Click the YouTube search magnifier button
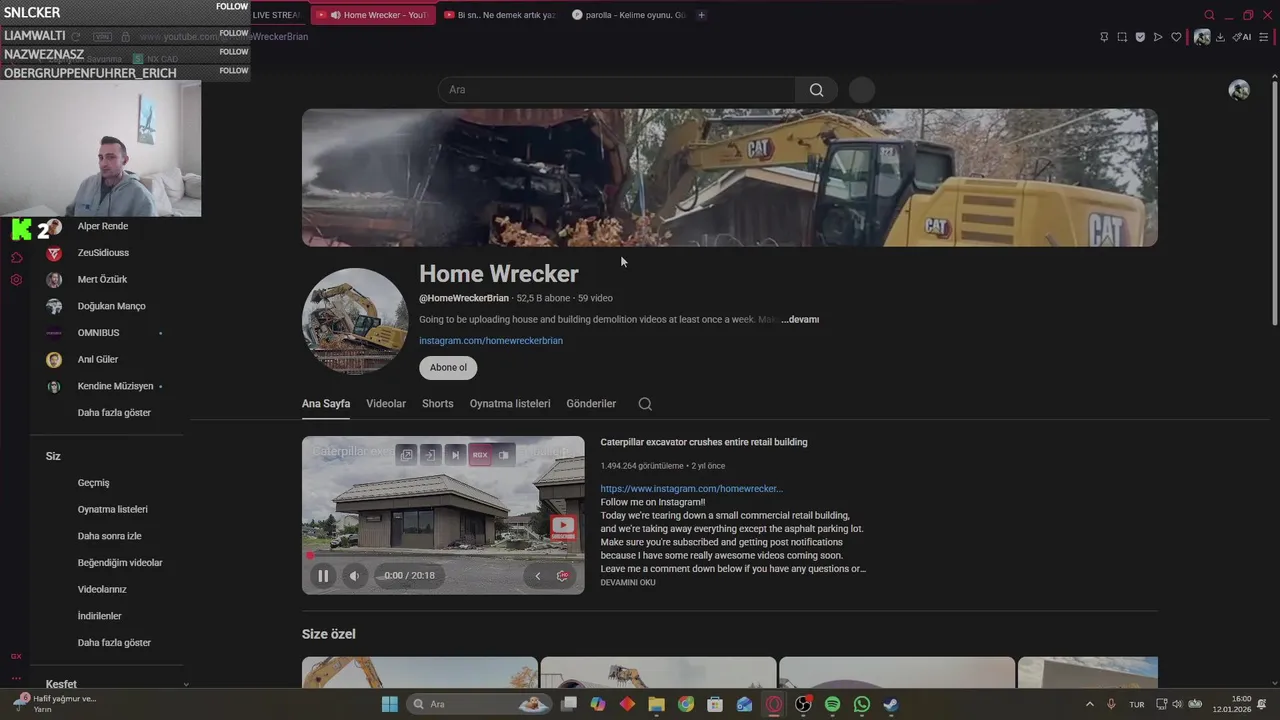 tap(817, 90)
